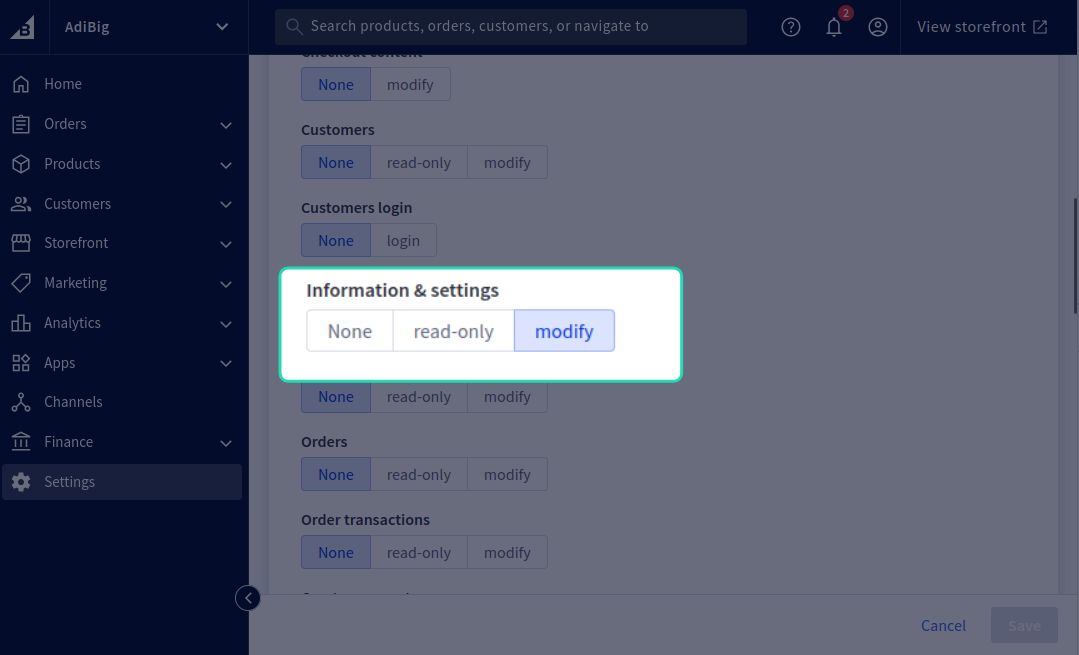The height and width of the screenshot is (655, 1079).
Task: Set Checkout content permission to modify
Action: click(410, 84)
